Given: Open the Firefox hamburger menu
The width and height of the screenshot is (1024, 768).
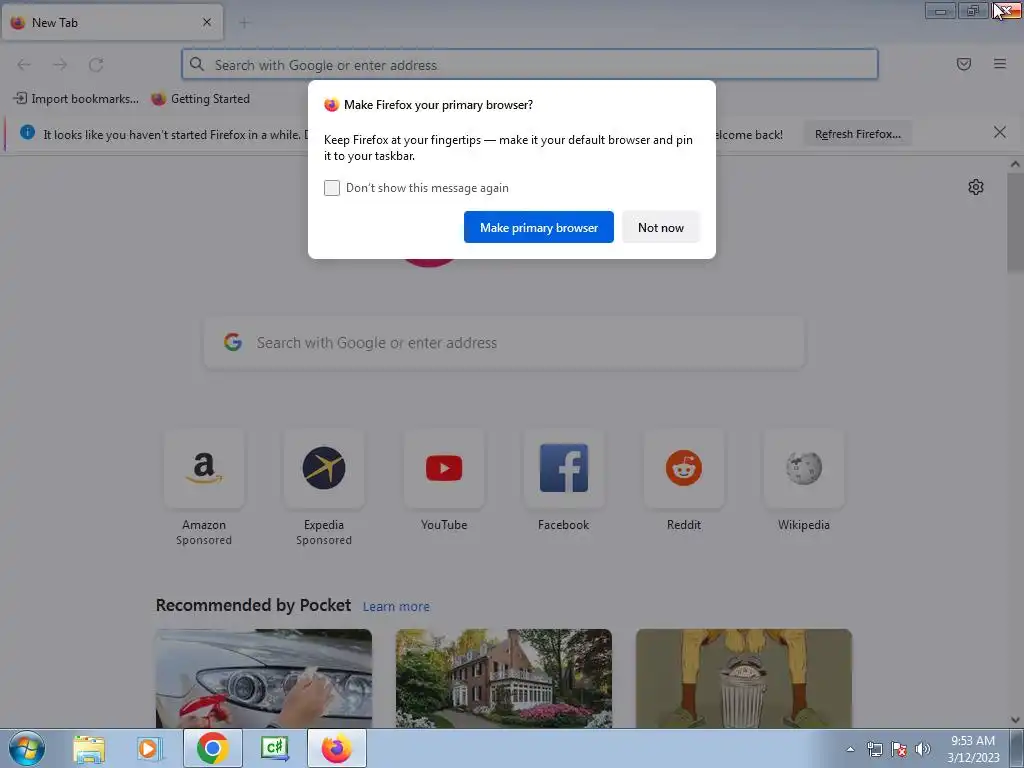Looking at the screenshot, I should [1000, 64].
